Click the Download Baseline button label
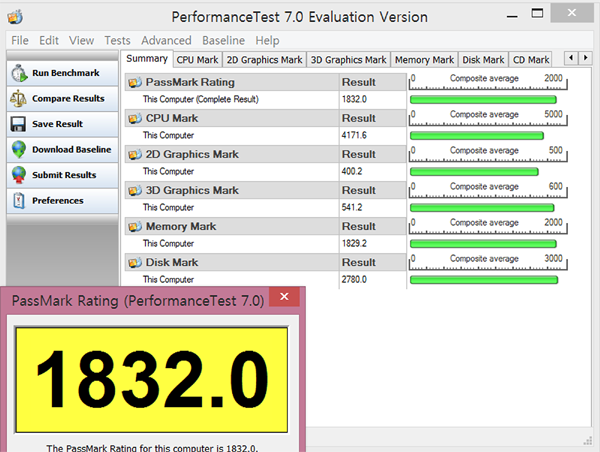 72,150
